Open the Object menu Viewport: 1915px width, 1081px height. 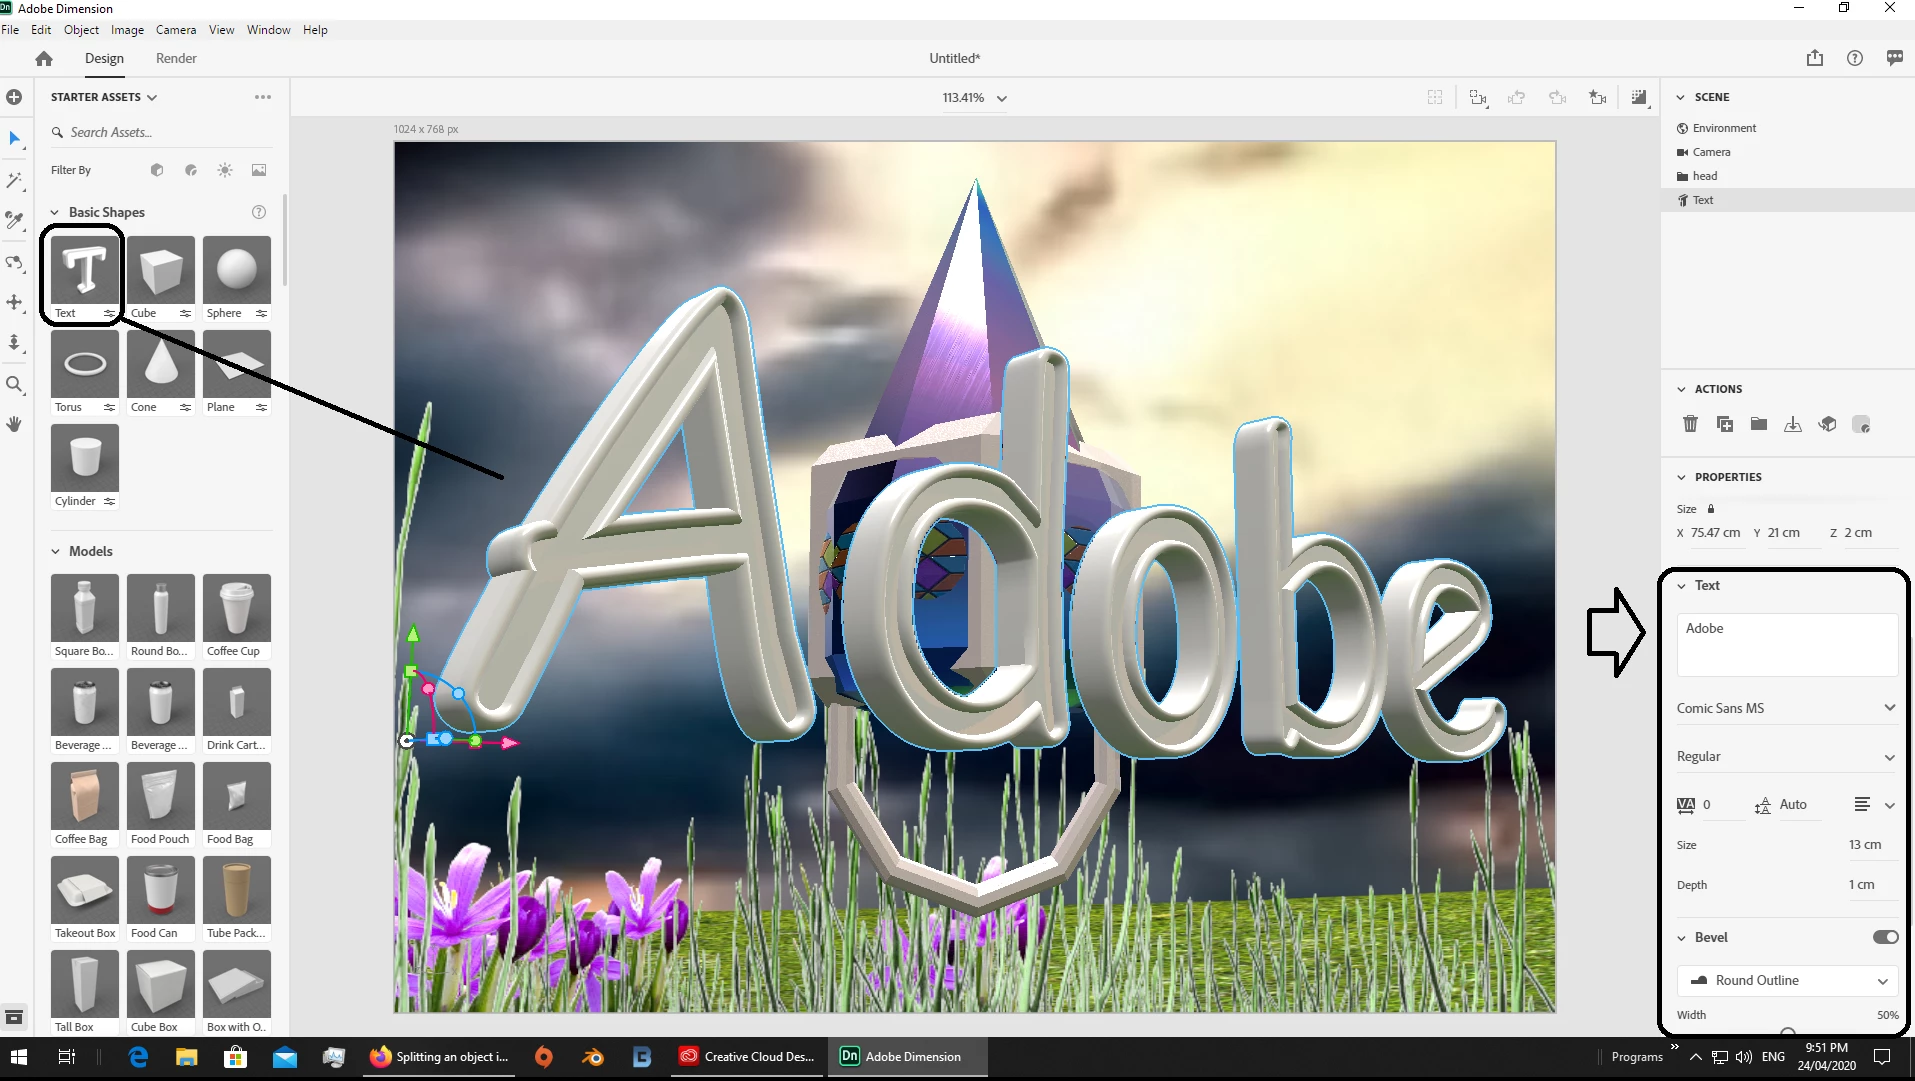coord(81,30)
